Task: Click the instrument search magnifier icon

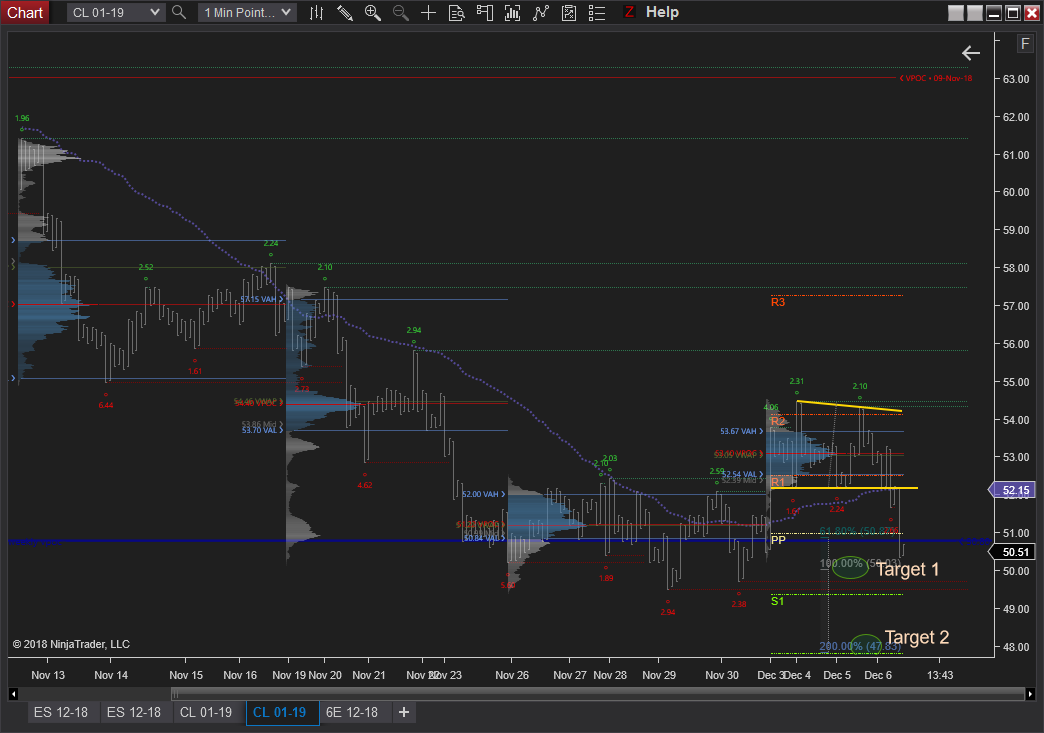Action: (x=179, y=12)
